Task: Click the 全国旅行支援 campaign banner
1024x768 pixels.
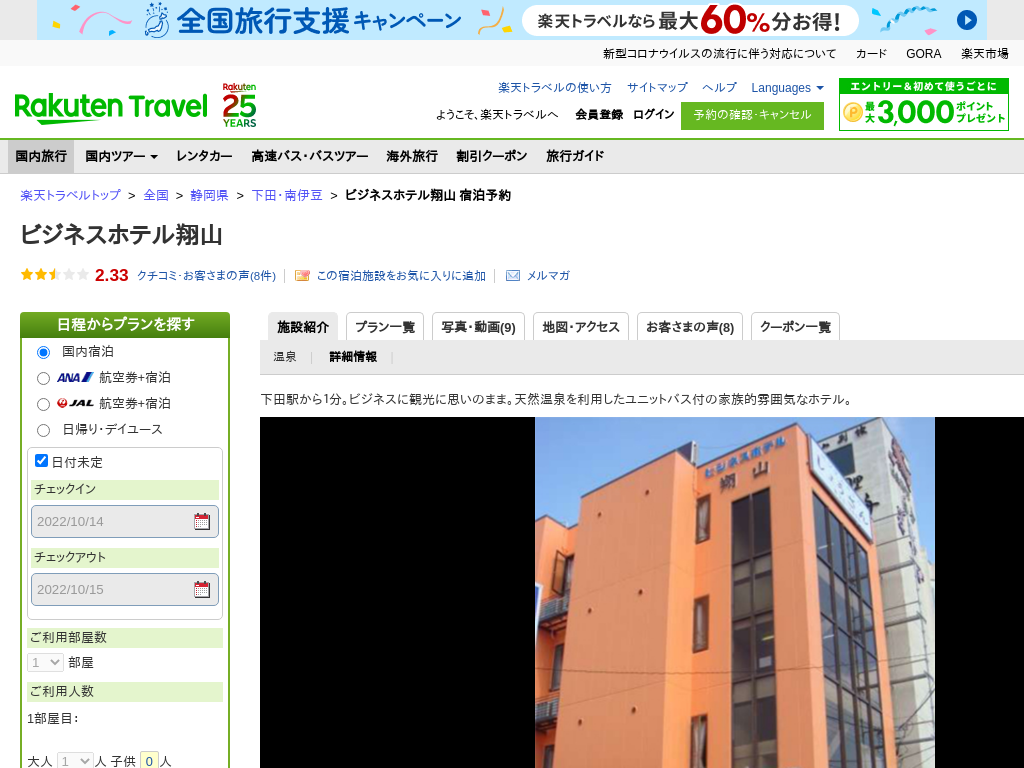Action: pyautogui.click(x=512, y=20)
